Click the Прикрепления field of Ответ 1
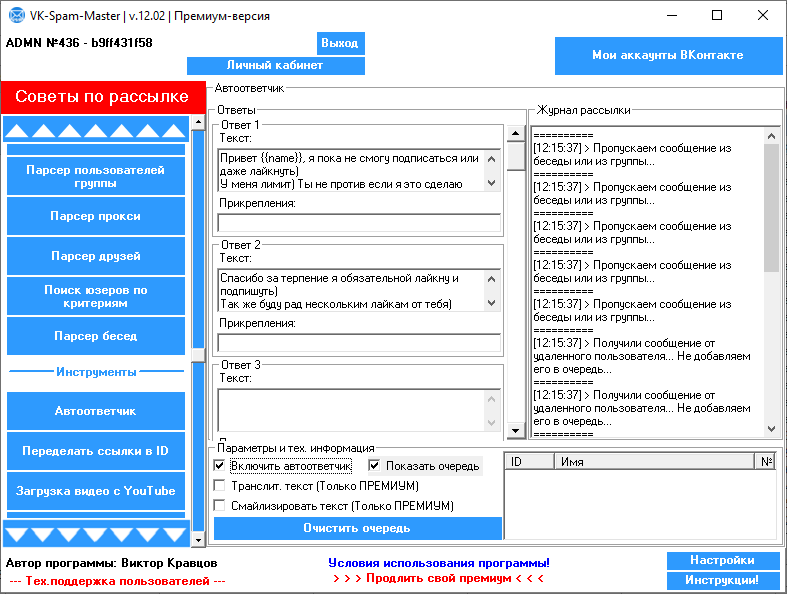 [x=359, y=222]
